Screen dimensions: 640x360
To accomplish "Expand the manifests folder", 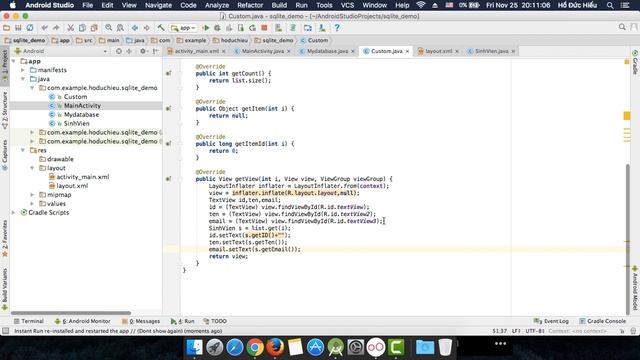I will [23, 70].
